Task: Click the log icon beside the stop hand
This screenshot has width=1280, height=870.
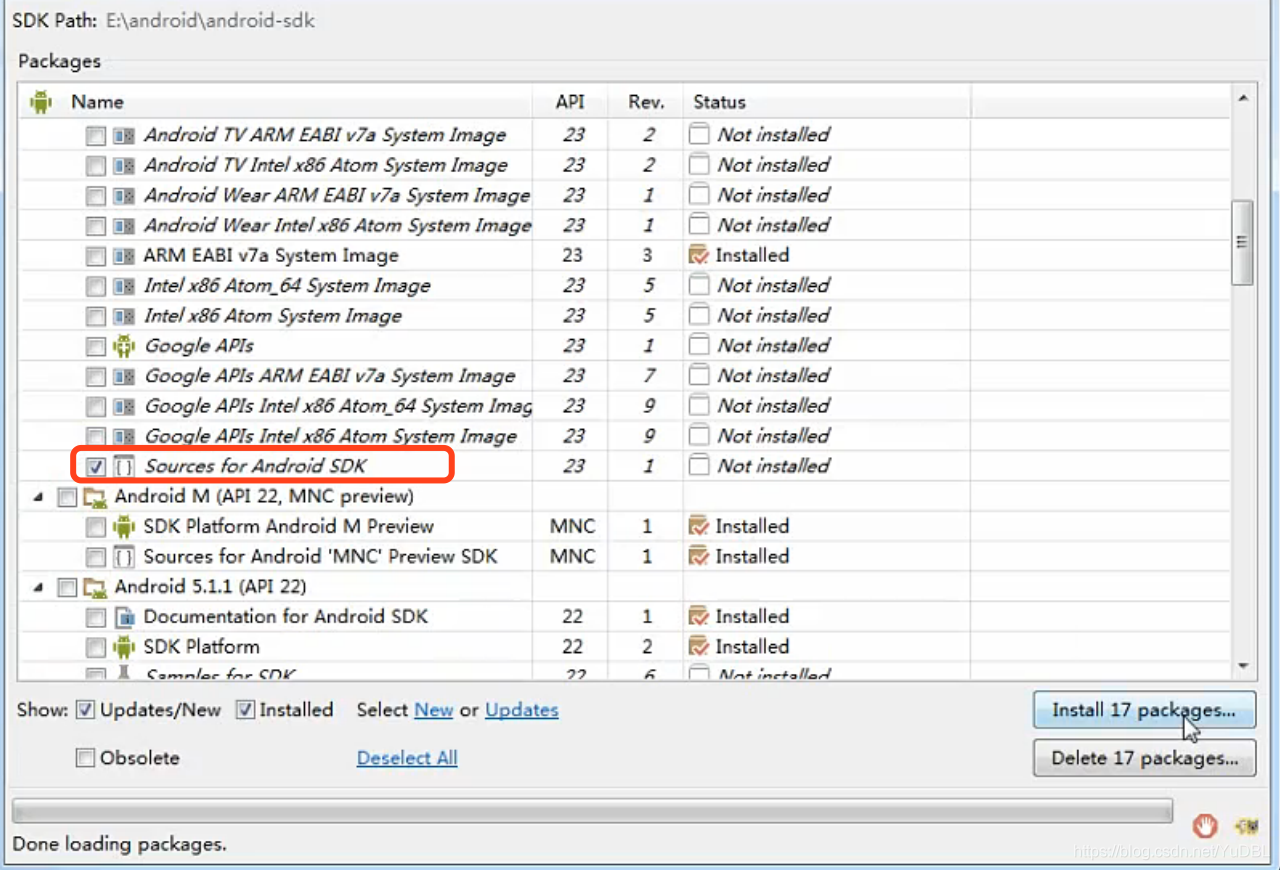Action: click(1246, 826)
